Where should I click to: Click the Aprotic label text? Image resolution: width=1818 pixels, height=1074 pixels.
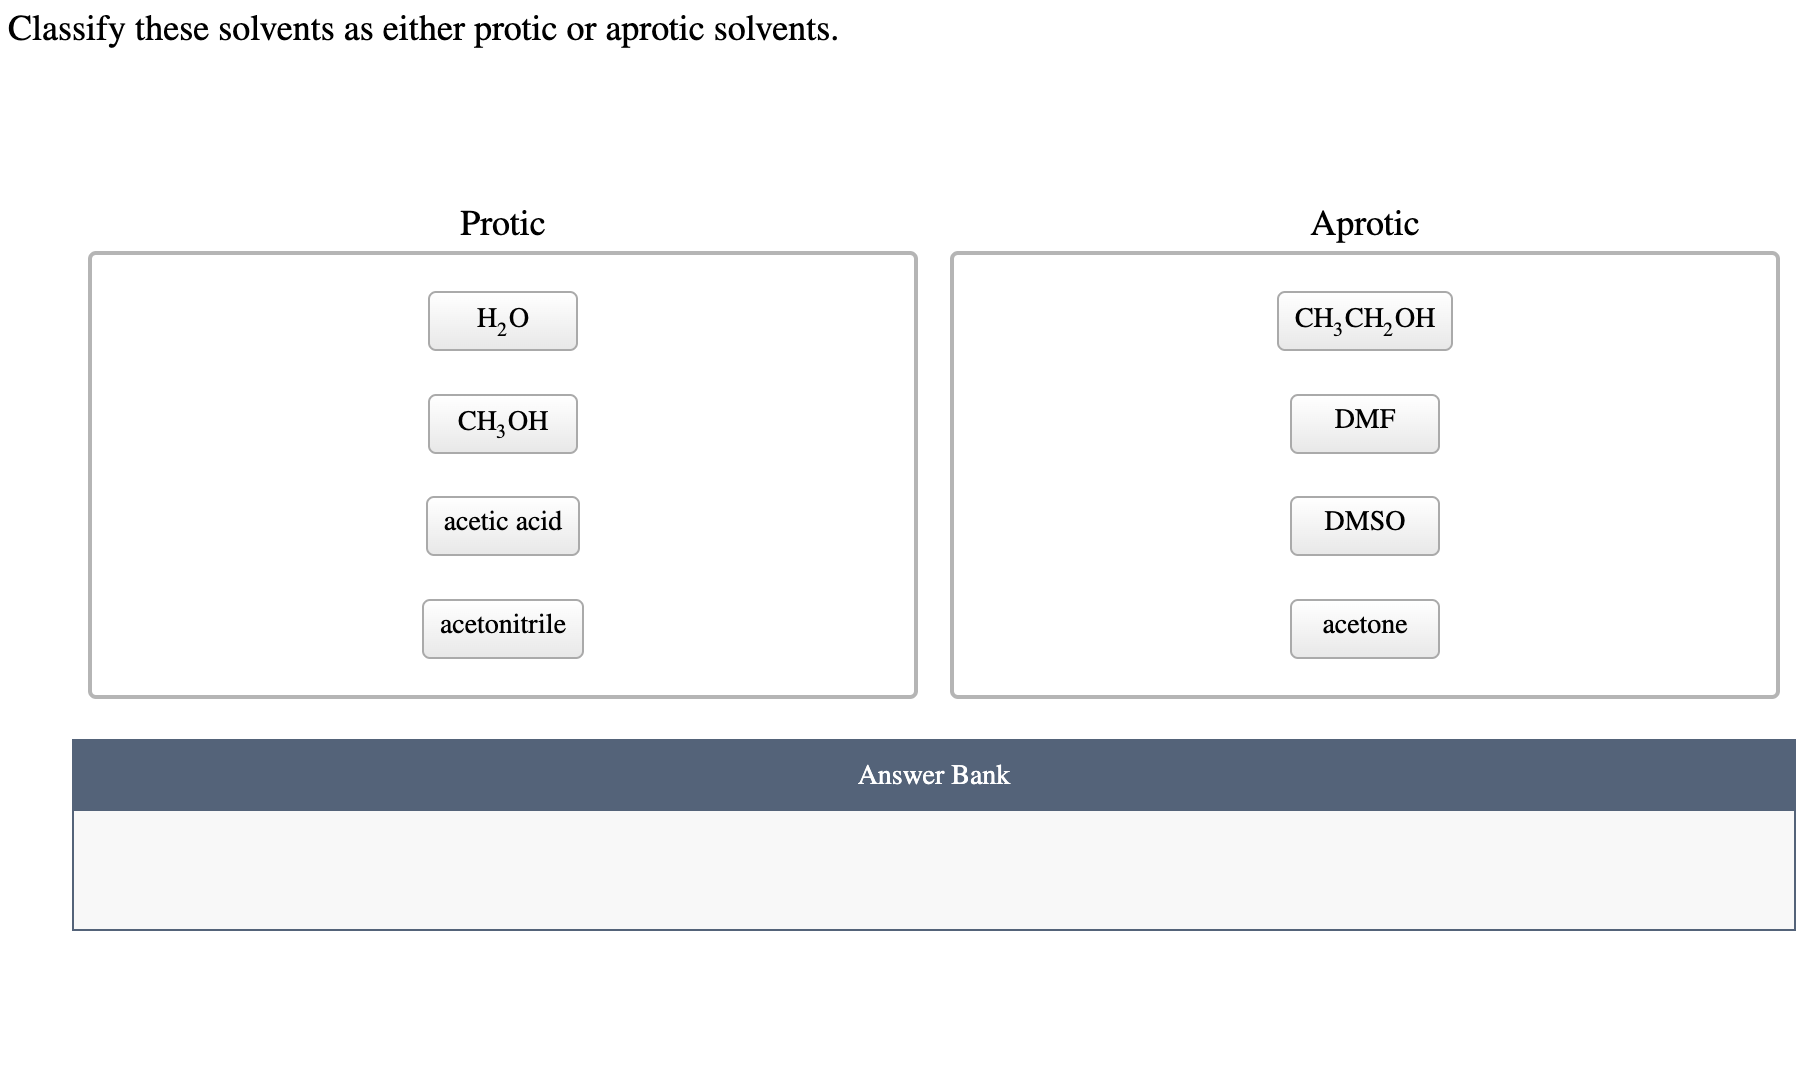point(1364,224)
